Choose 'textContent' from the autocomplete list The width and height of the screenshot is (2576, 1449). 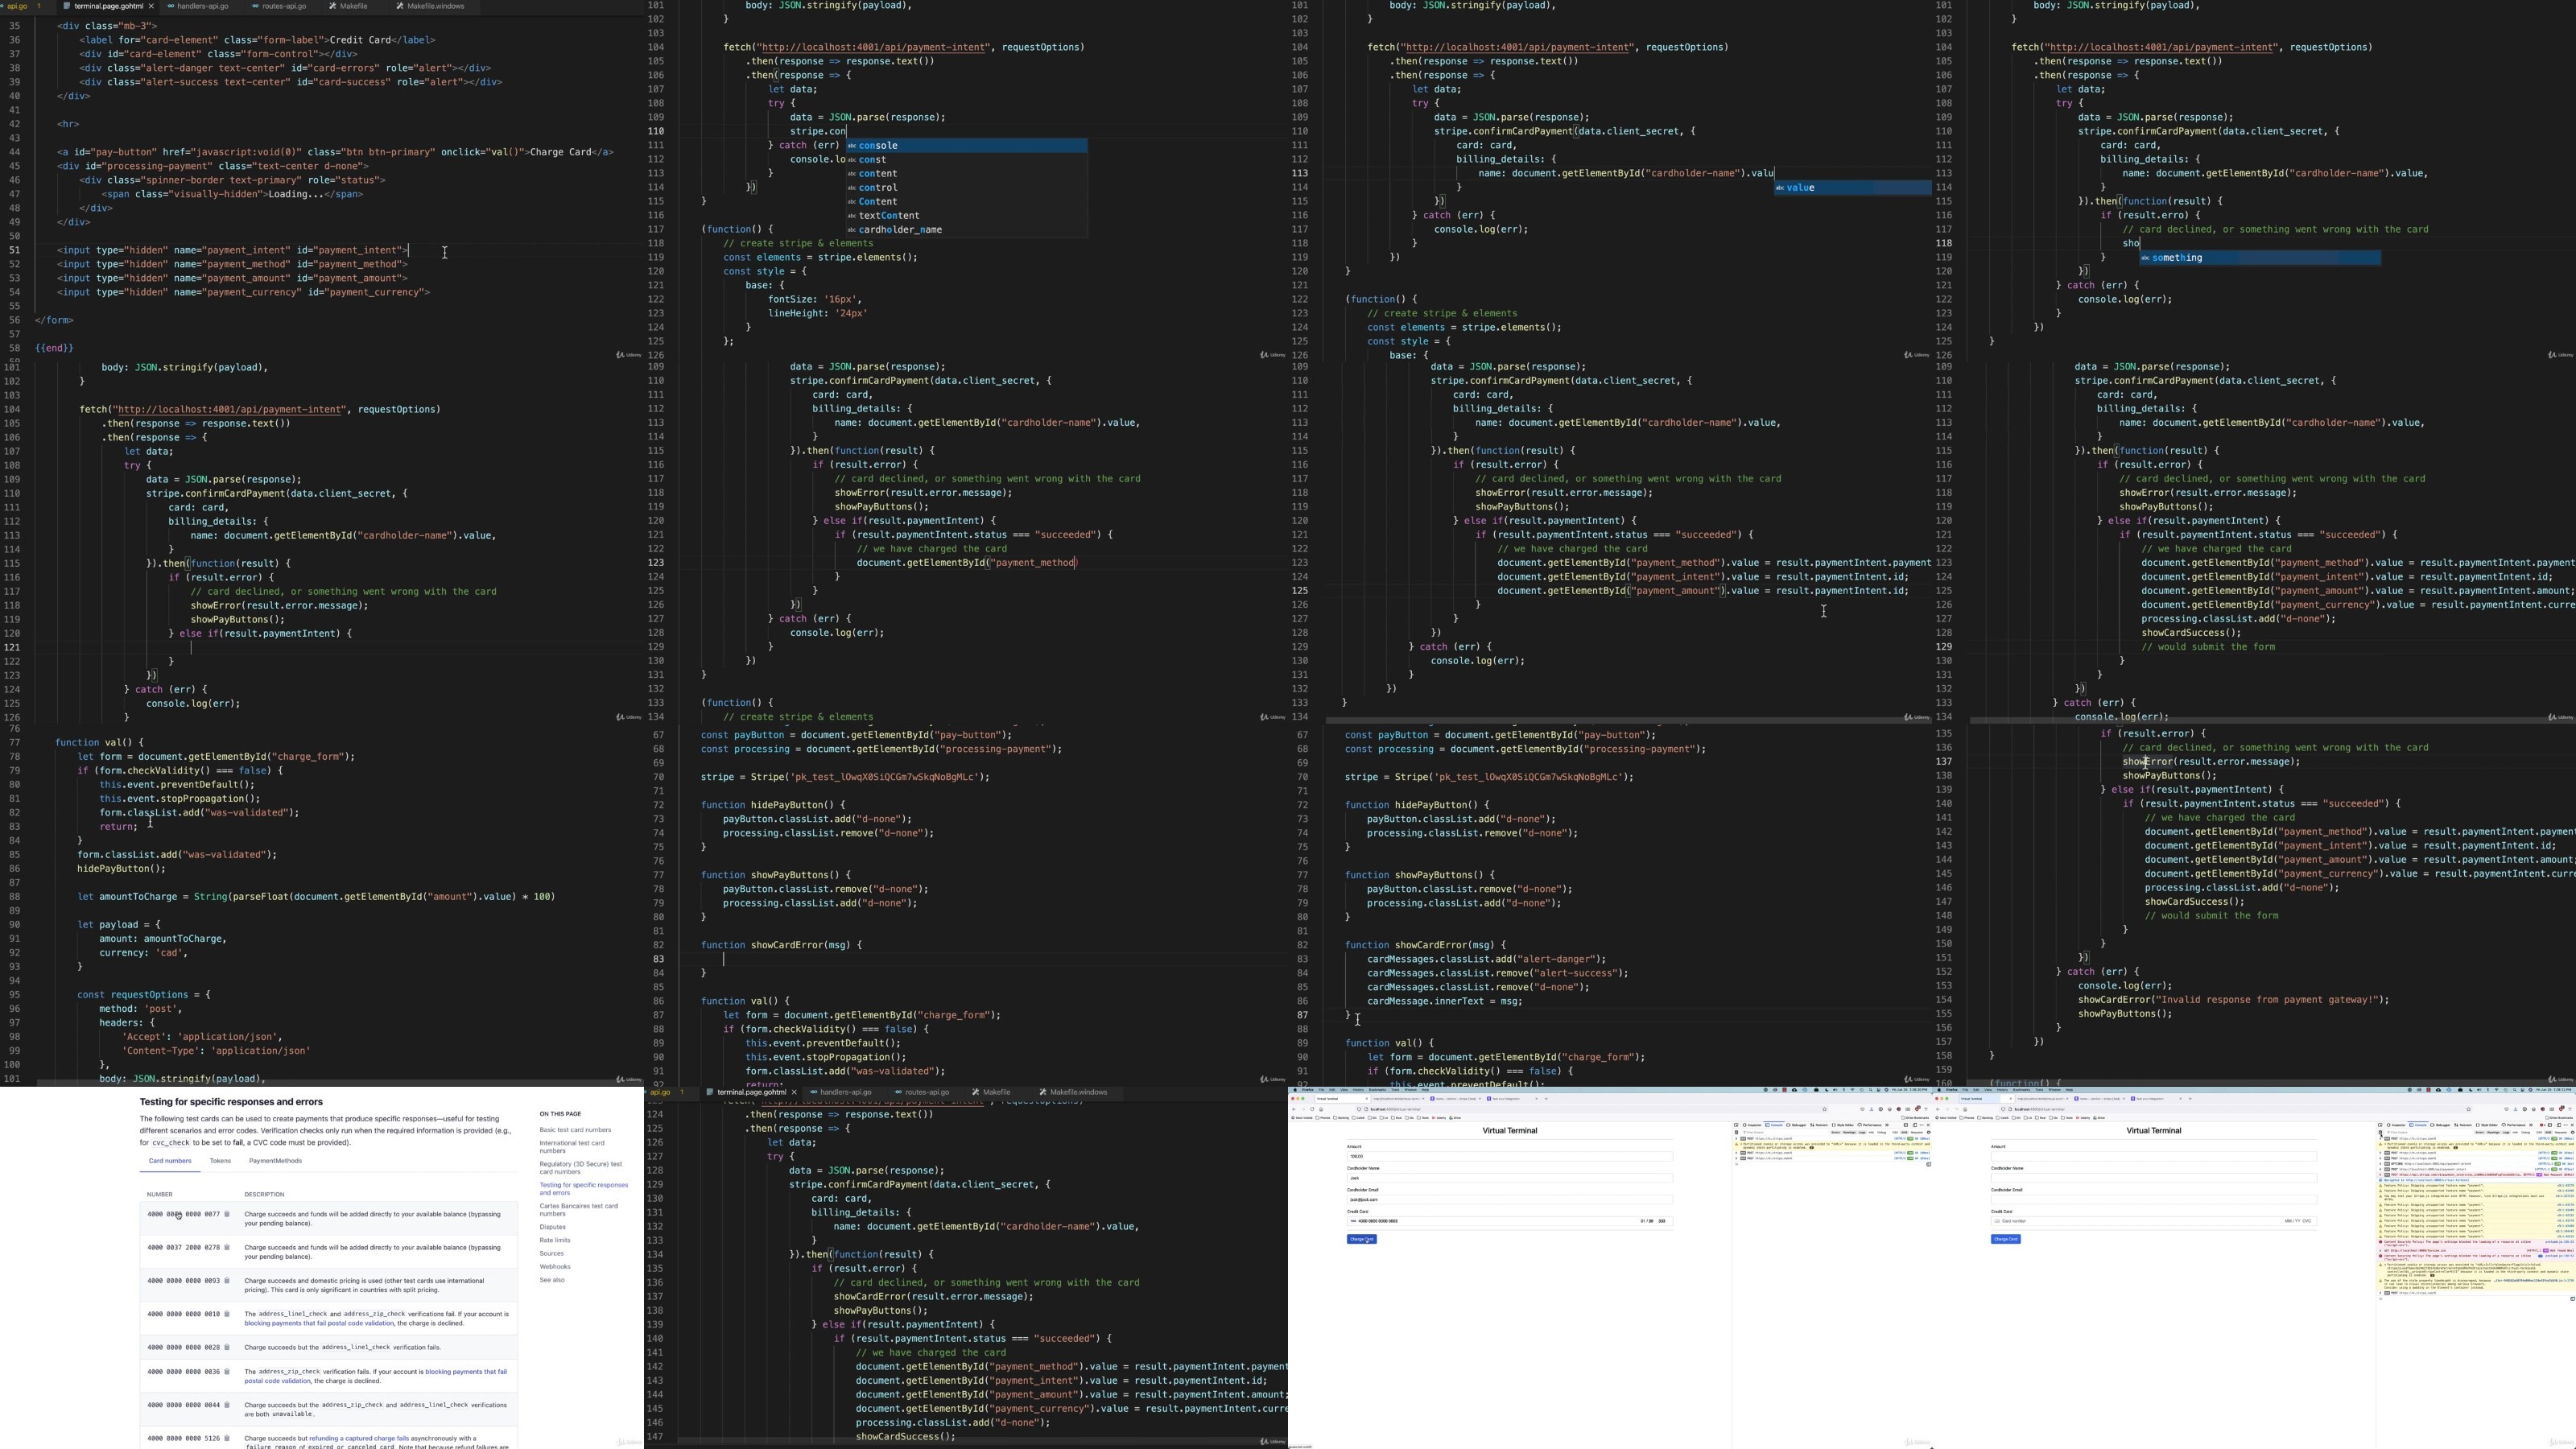967,216
